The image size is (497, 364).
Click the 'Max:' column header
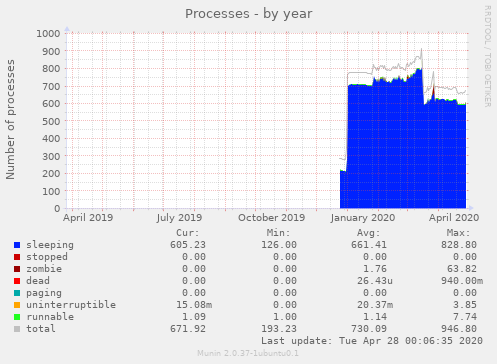pyautogui.click(x=459, y=233)
